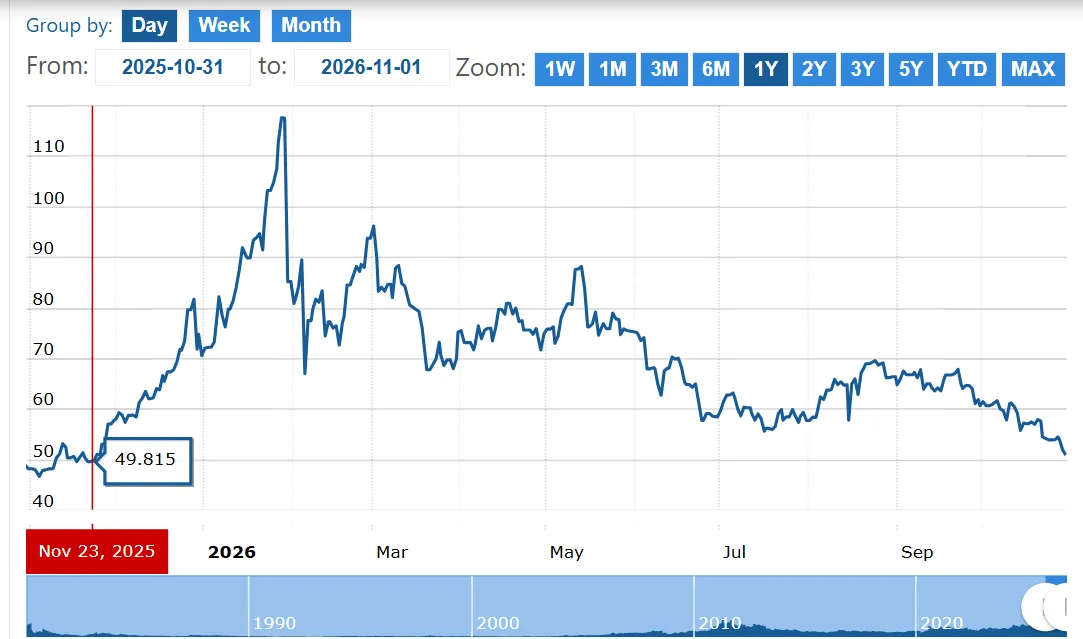
Task: Set zoom range to 1Y
Action: pyautogui.click(x=765, y=69)
